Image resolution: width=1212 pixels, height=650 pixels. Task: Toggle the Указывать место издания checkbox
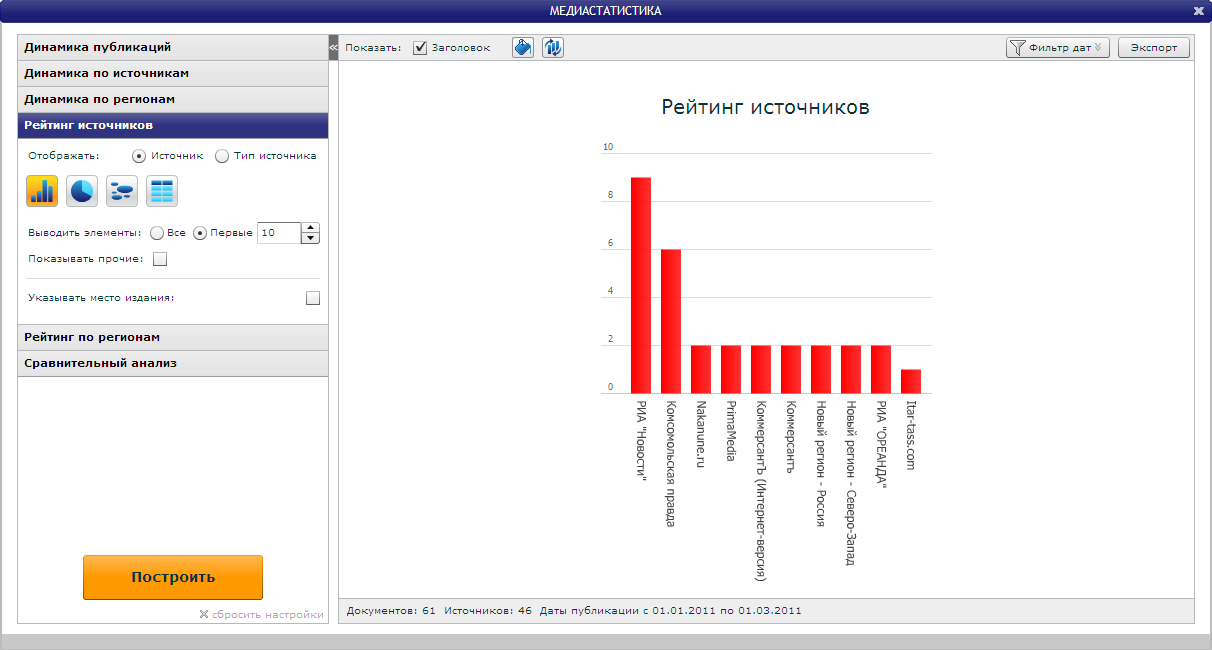(x=313, y=298)
